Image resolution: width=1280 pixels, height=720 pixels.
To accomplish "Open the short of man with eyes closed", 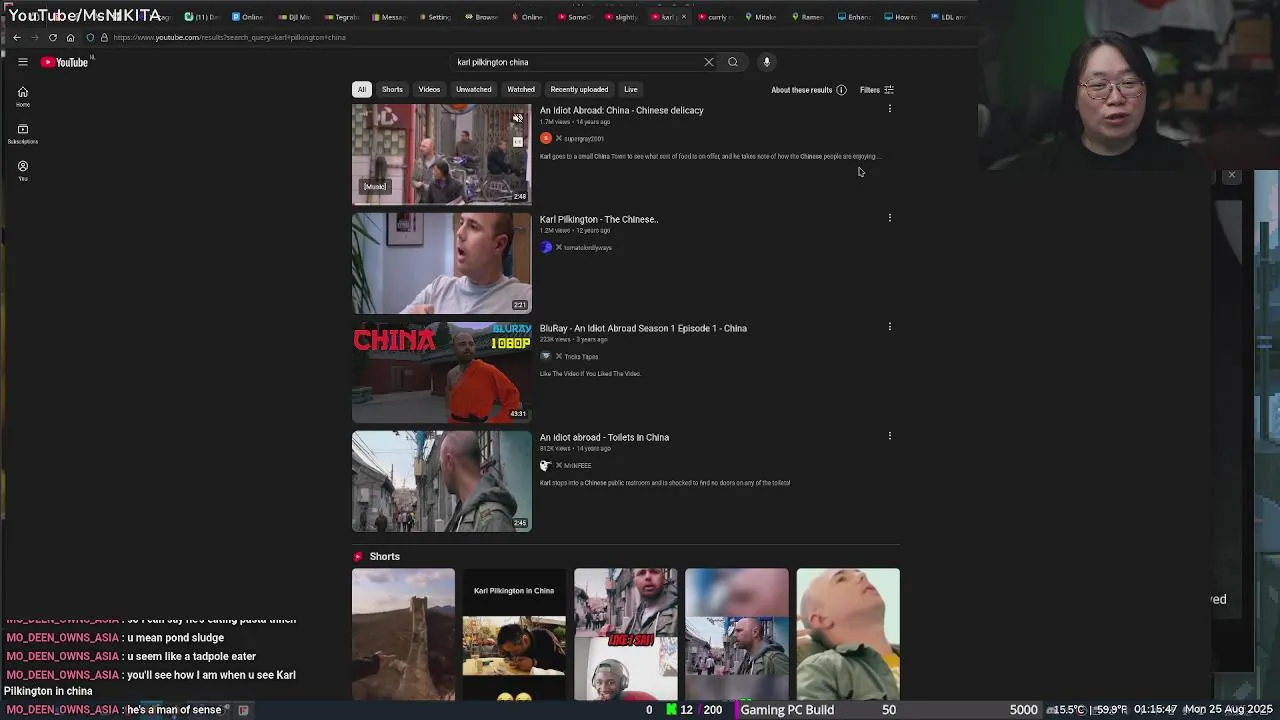I will point(848,634).
